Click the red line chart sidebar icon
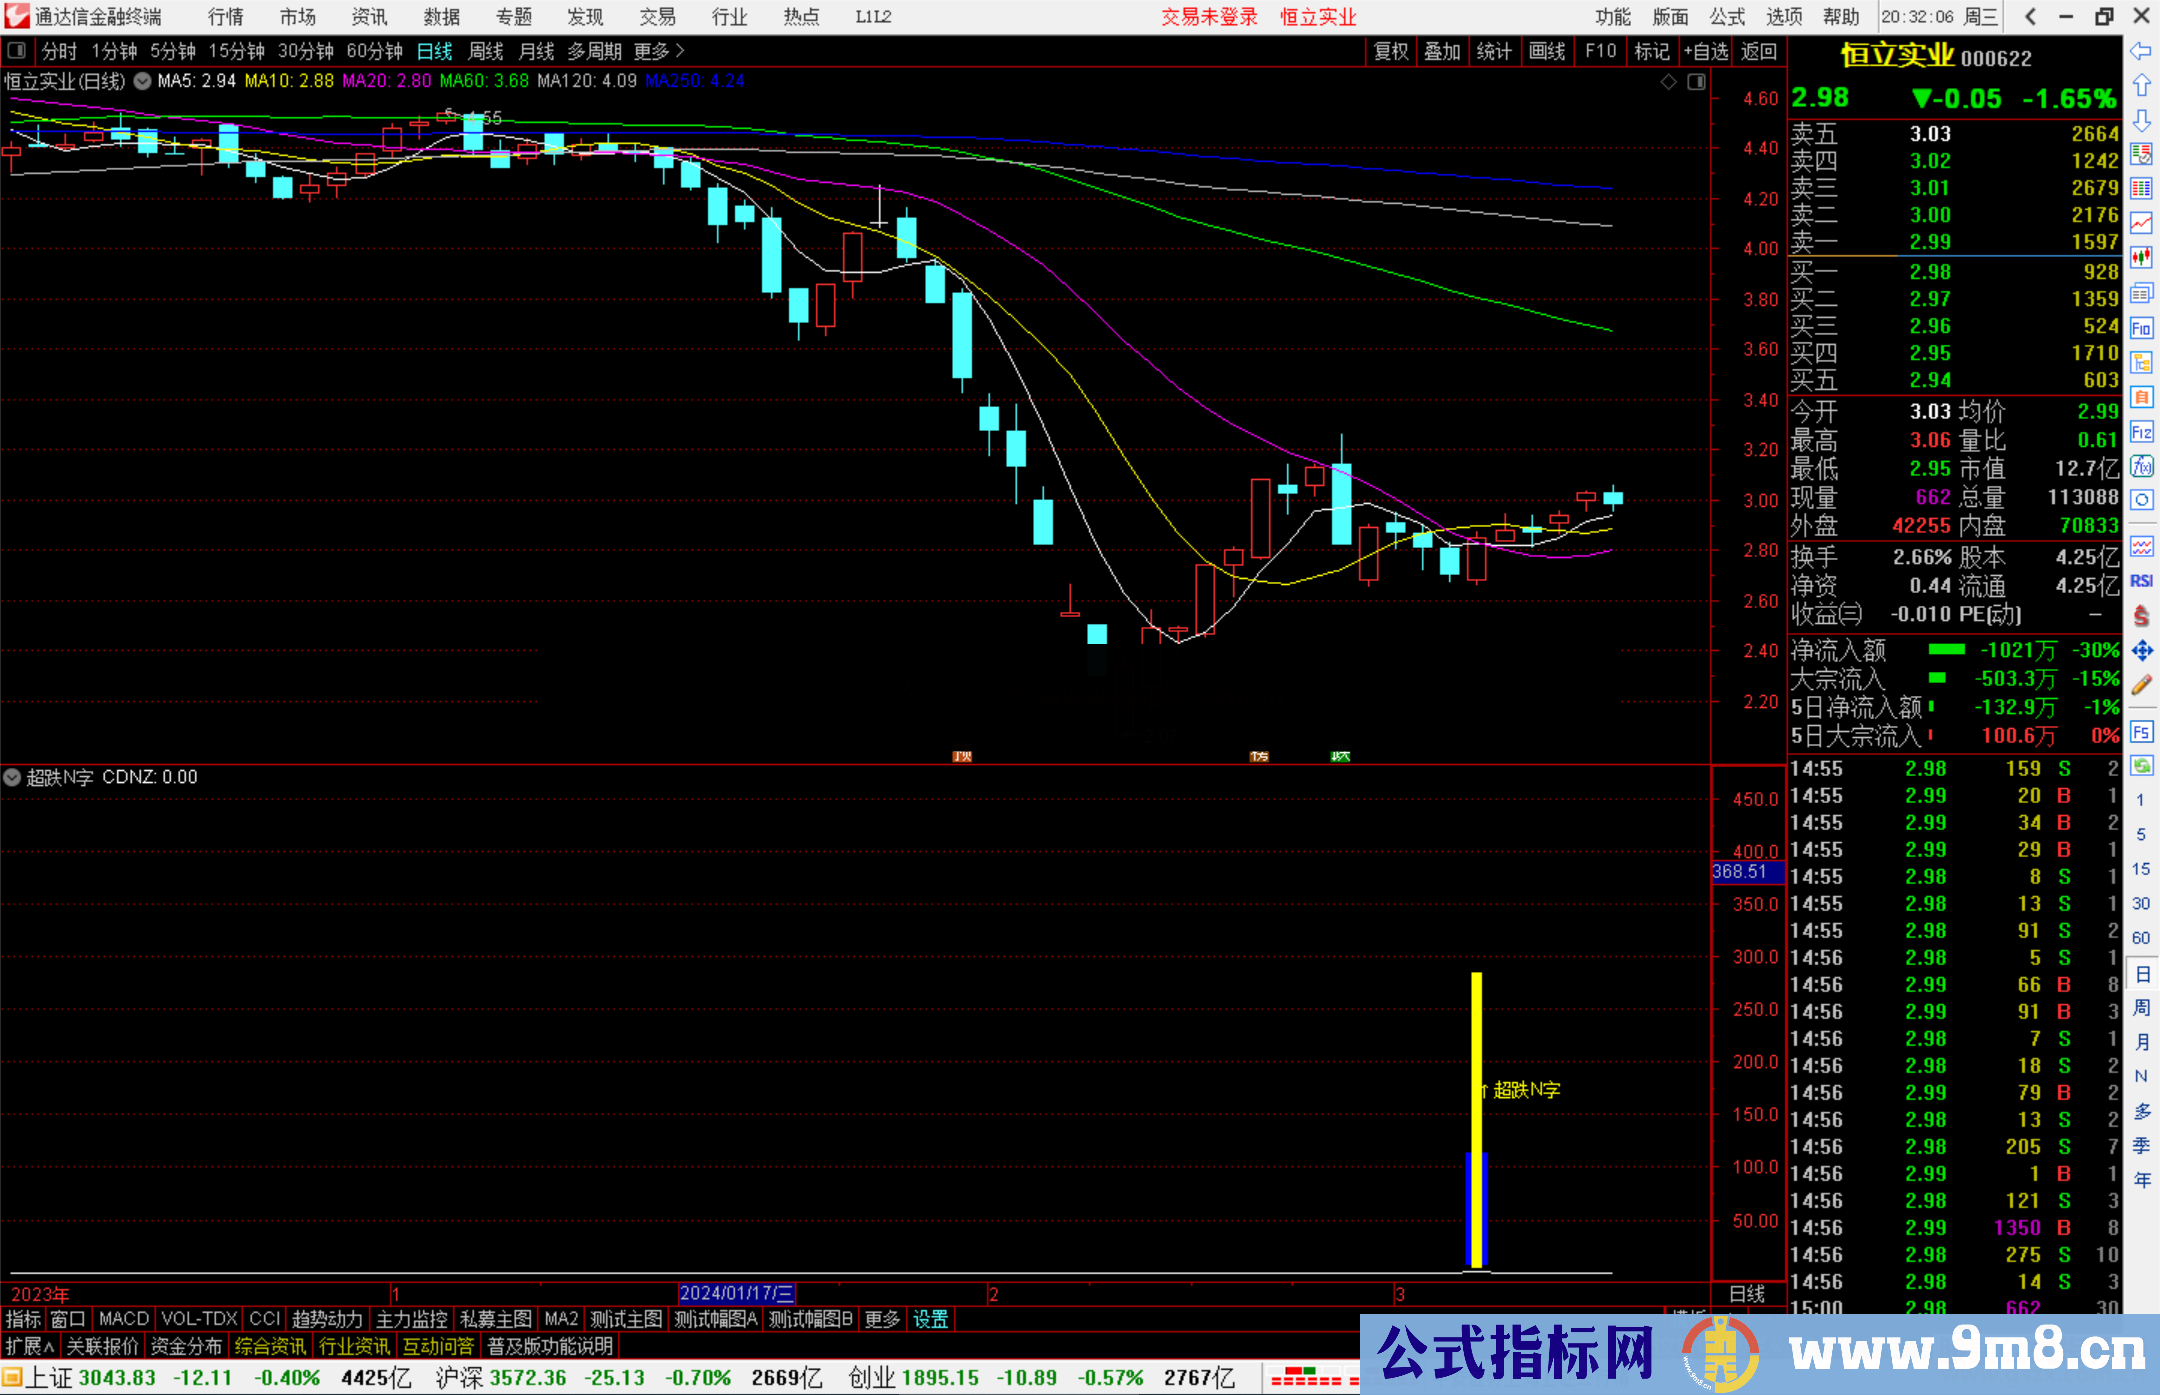Screen dimensions: 2160x1395 2141,223
